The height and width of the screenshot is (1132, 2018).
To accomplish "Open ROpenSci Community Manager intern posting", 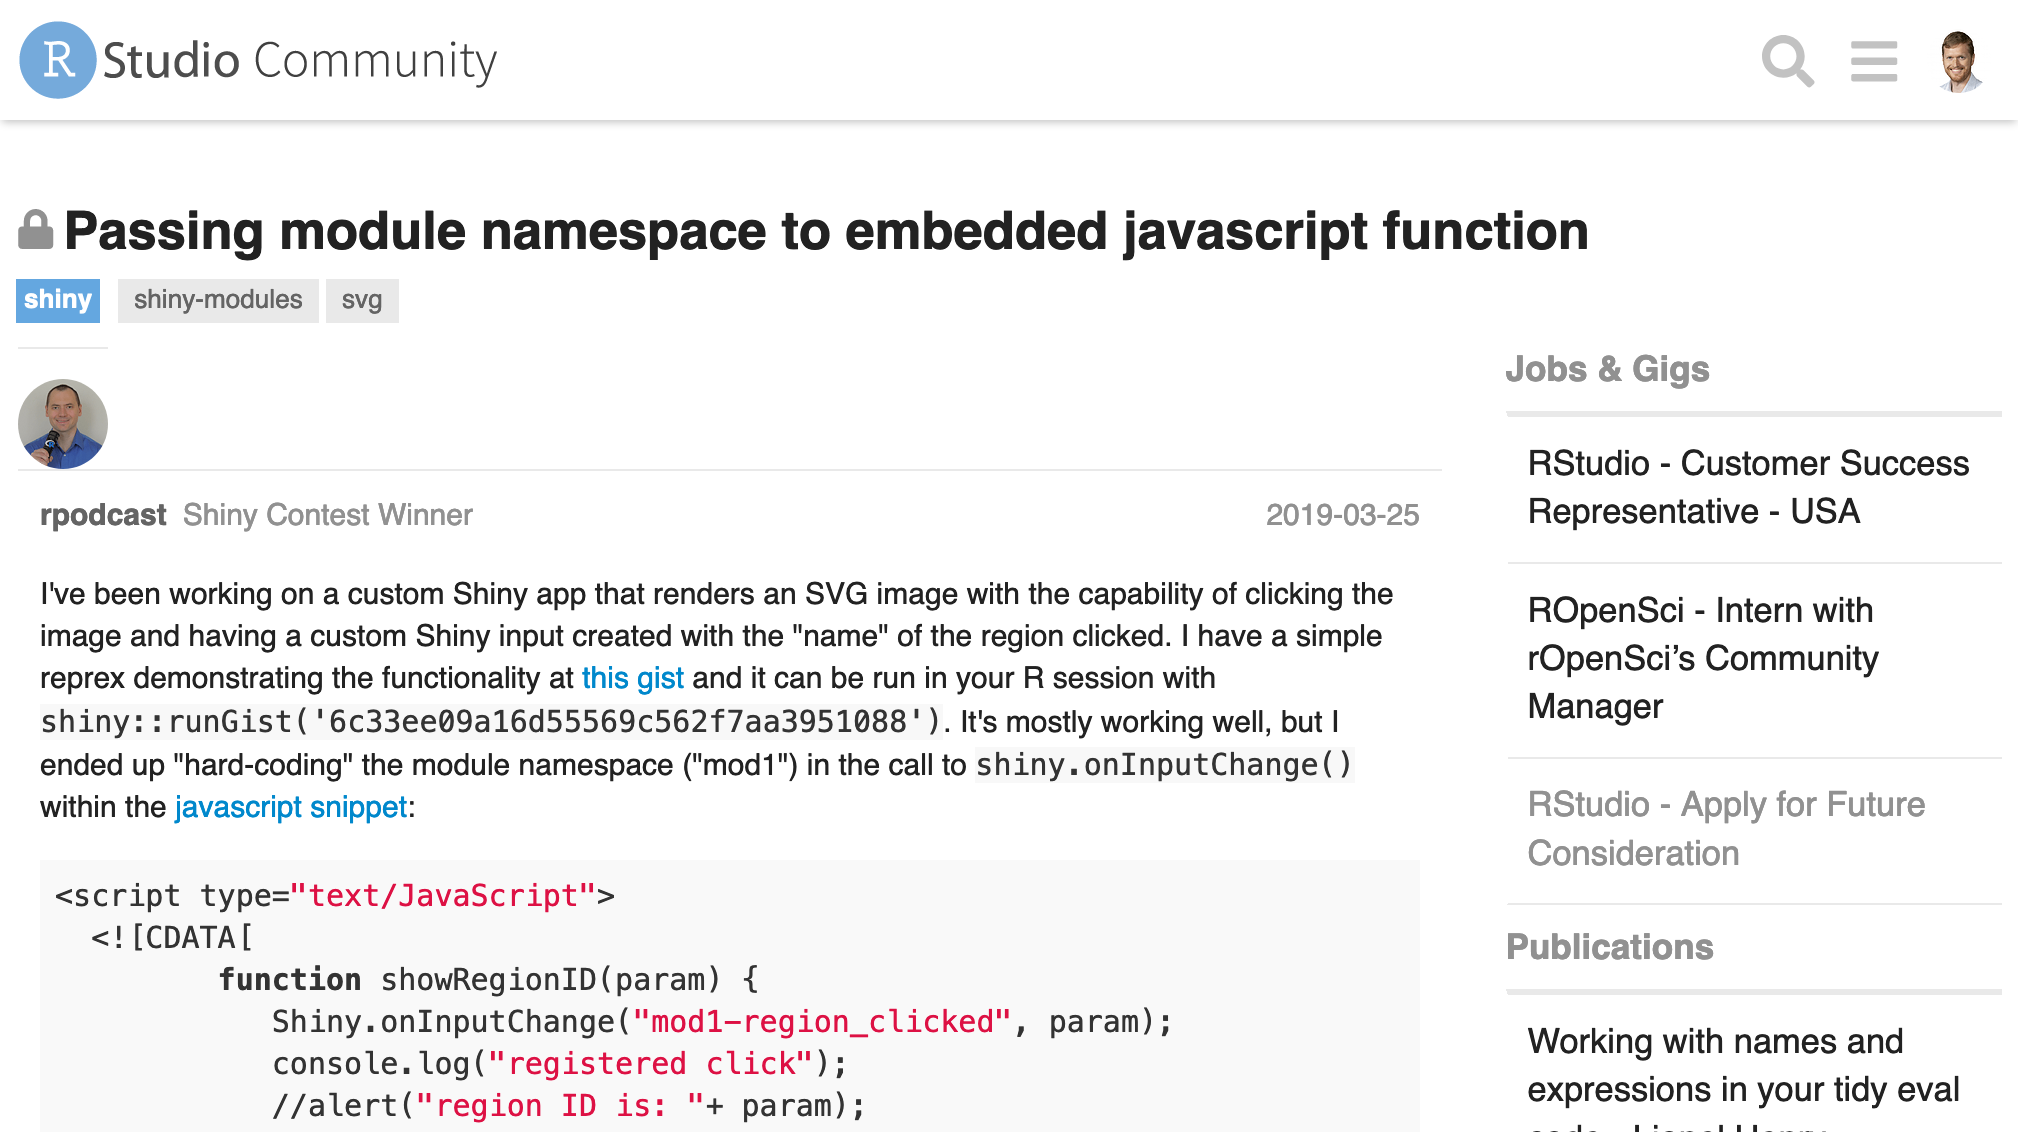I will pyautogui.click(x=1703, y=658).
